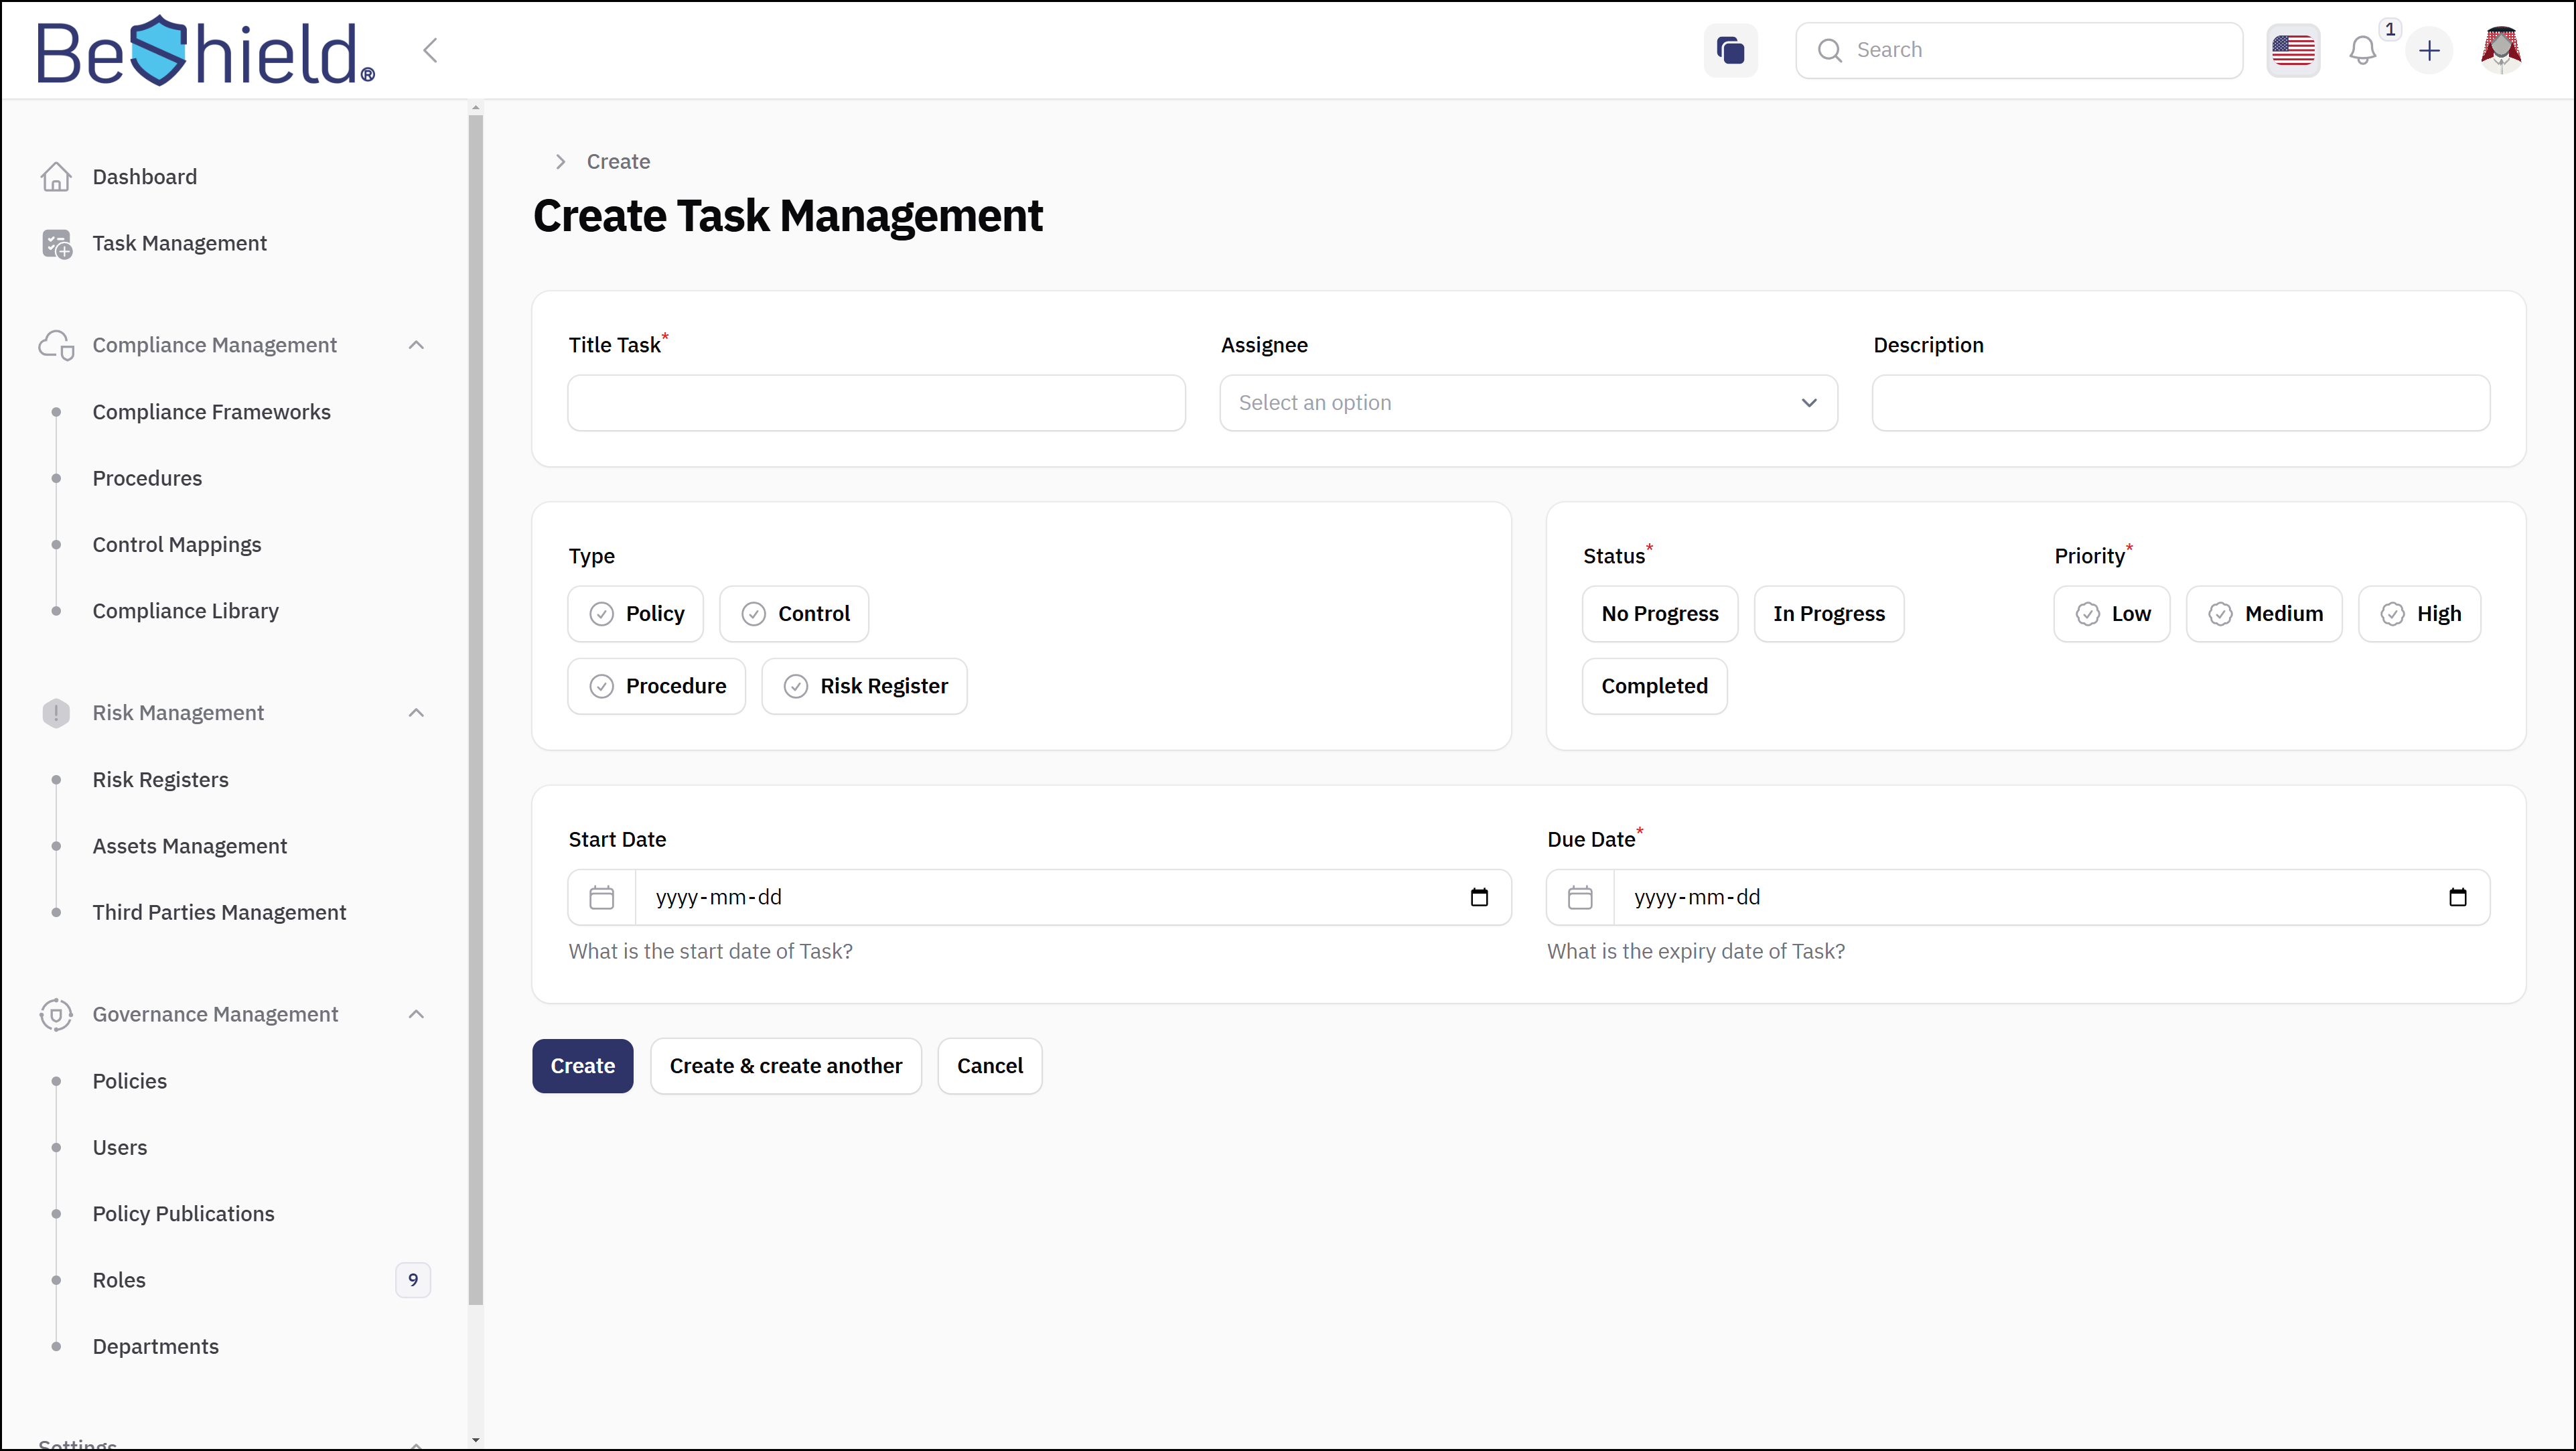The width and height of the screenshot is (2576, 1451).
Task: Click Create & create another
Action: tap(786, 1066)
